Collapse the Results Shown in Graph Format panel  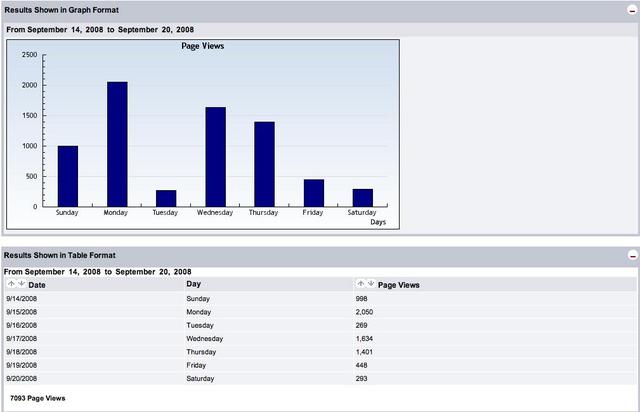[x=632, y=11]
